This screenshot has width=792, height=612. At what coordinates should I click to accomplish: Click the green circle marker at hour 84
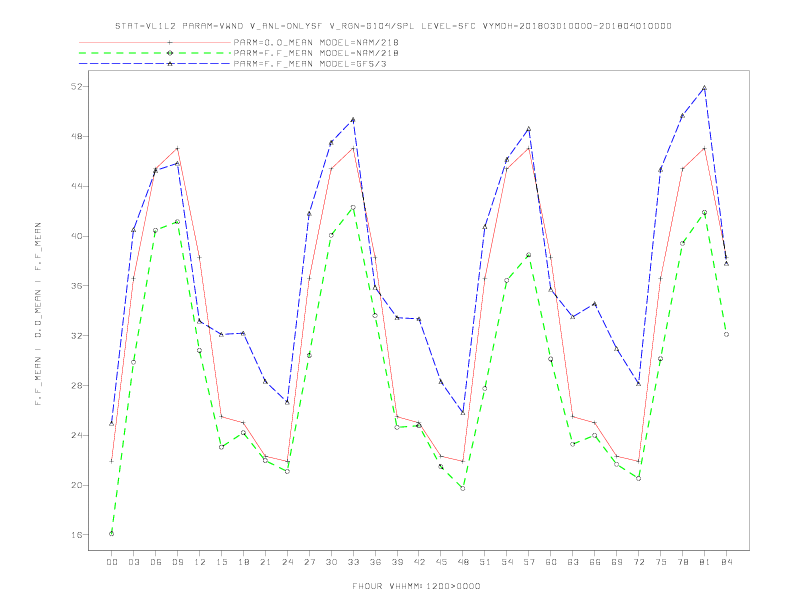coord(726,334)
